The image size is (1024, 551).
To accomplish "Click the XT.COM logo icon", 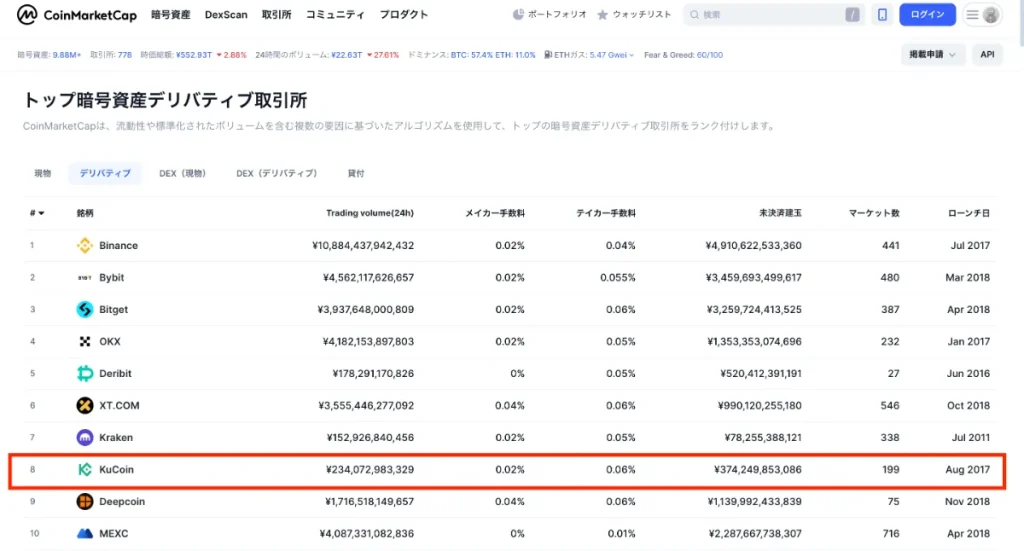I will pyautogui.click(x=85, y=405).
